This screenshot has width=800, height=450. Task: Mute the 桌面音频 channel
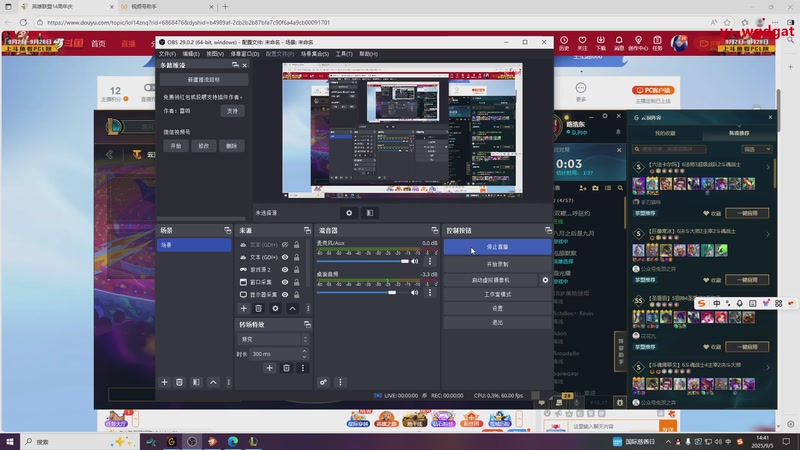[x=415, y=292]
